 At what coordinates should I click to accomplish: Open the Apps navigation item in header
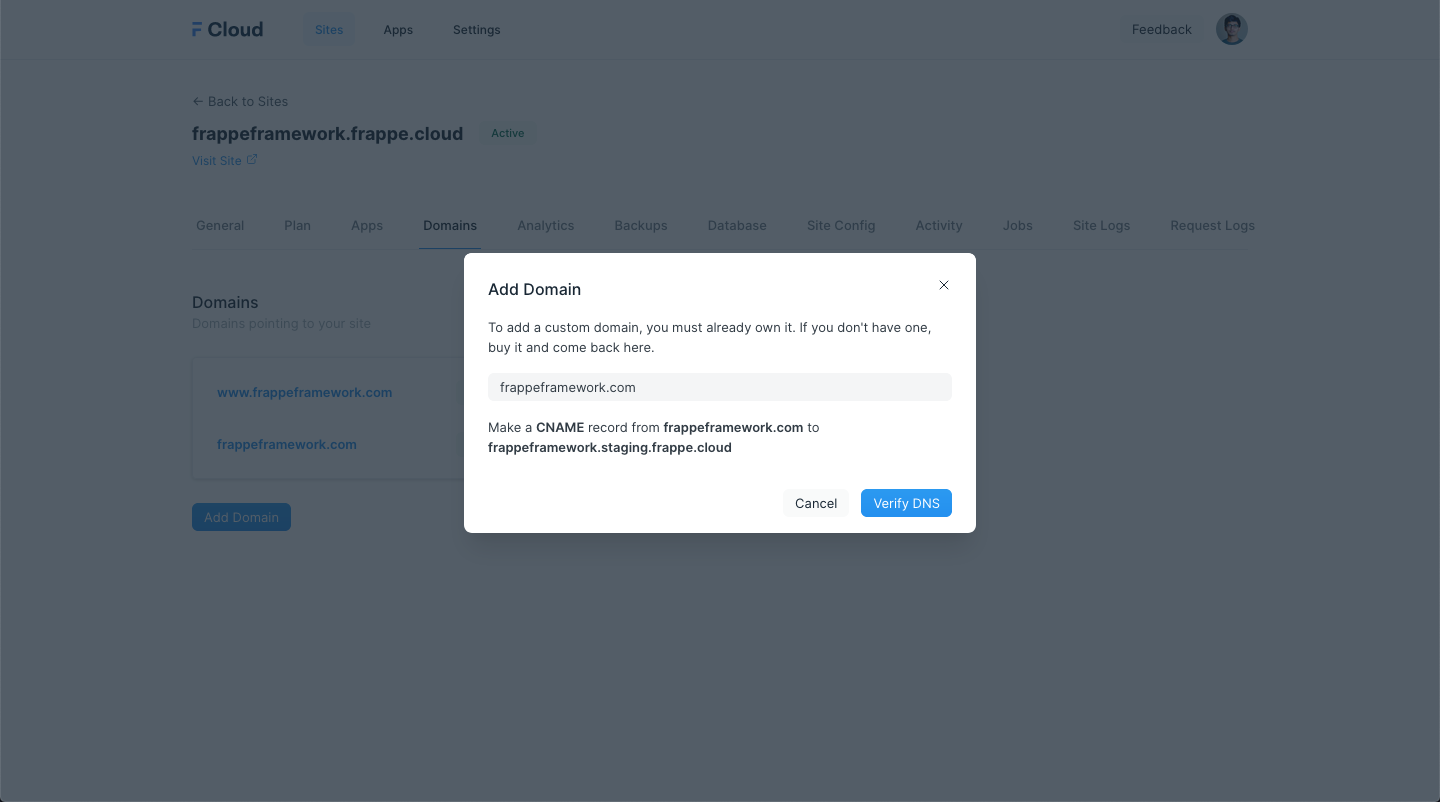click(398, 30)
